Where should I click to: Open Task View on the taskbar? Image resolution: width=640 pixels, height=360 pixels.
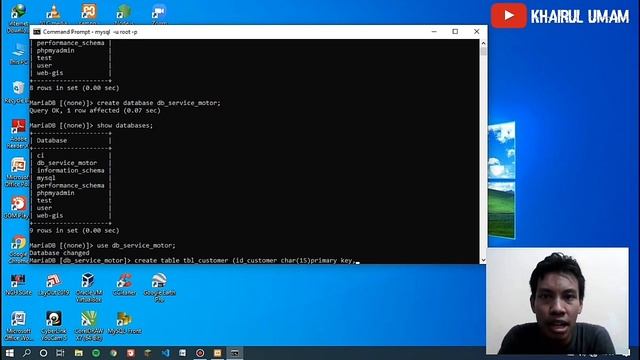click(60, 353)
